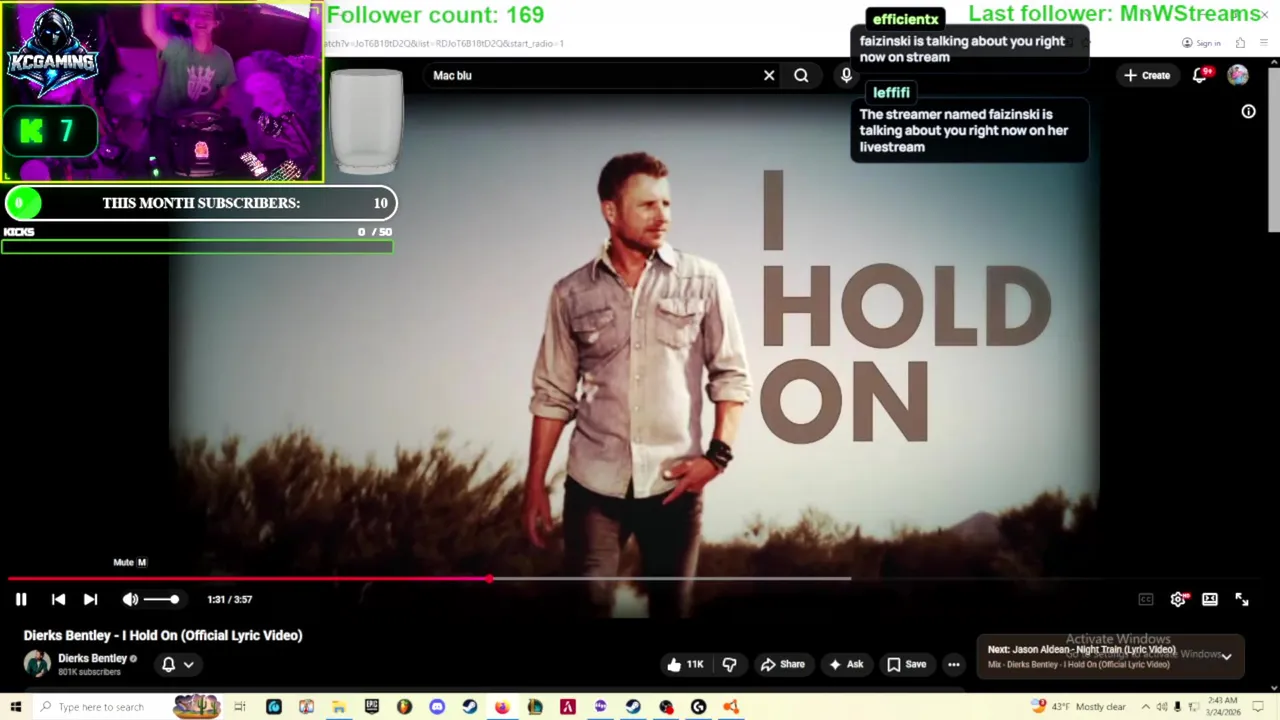Open the weather widget 43°F
Image resolution: width=1280 pixels, height=720 pixels.
[1079, 707]
